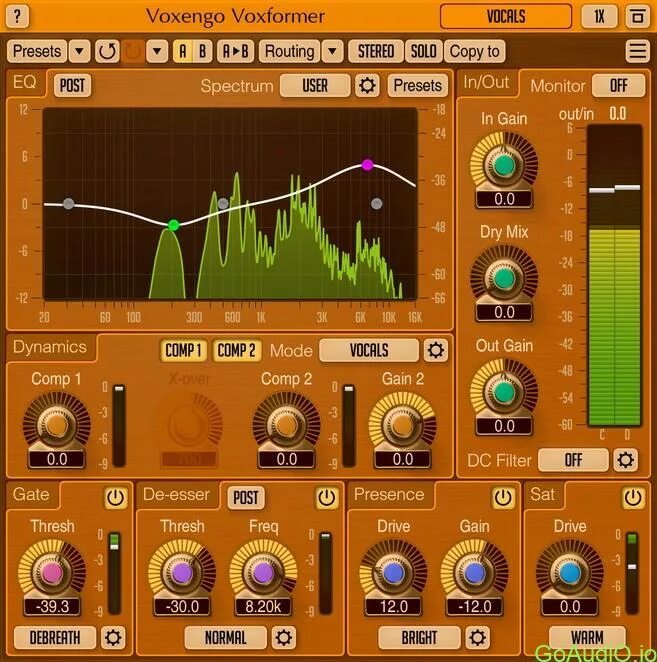Click the out/in level meter
The height and width of the screenshot is (662, 657).
(615, 275)
